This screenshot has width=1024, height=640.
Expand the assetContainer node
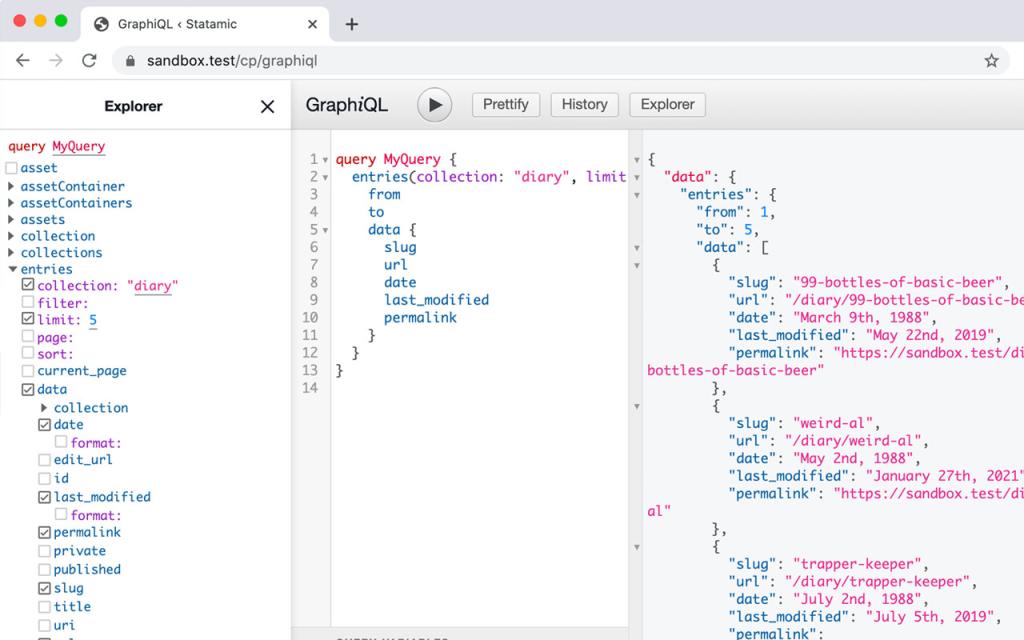[x=11, y=186]
